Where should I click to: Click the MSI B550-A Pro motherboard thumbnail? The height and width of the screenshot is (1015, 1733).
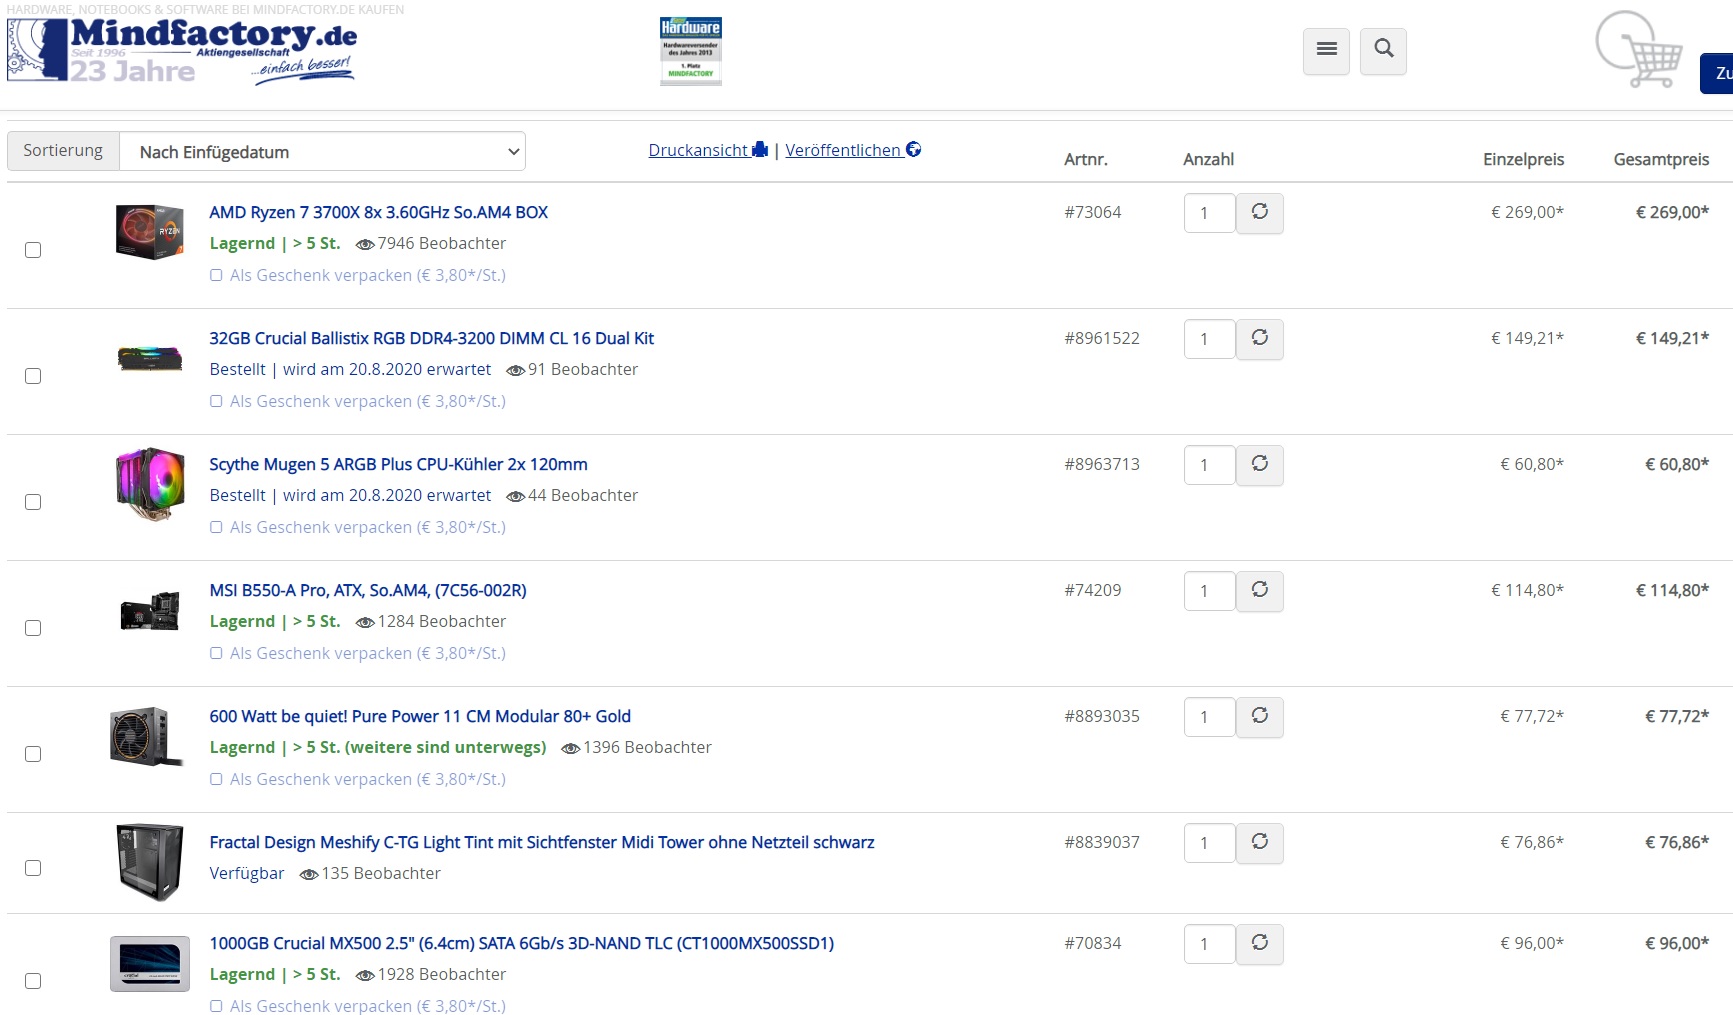click(150, 611)
